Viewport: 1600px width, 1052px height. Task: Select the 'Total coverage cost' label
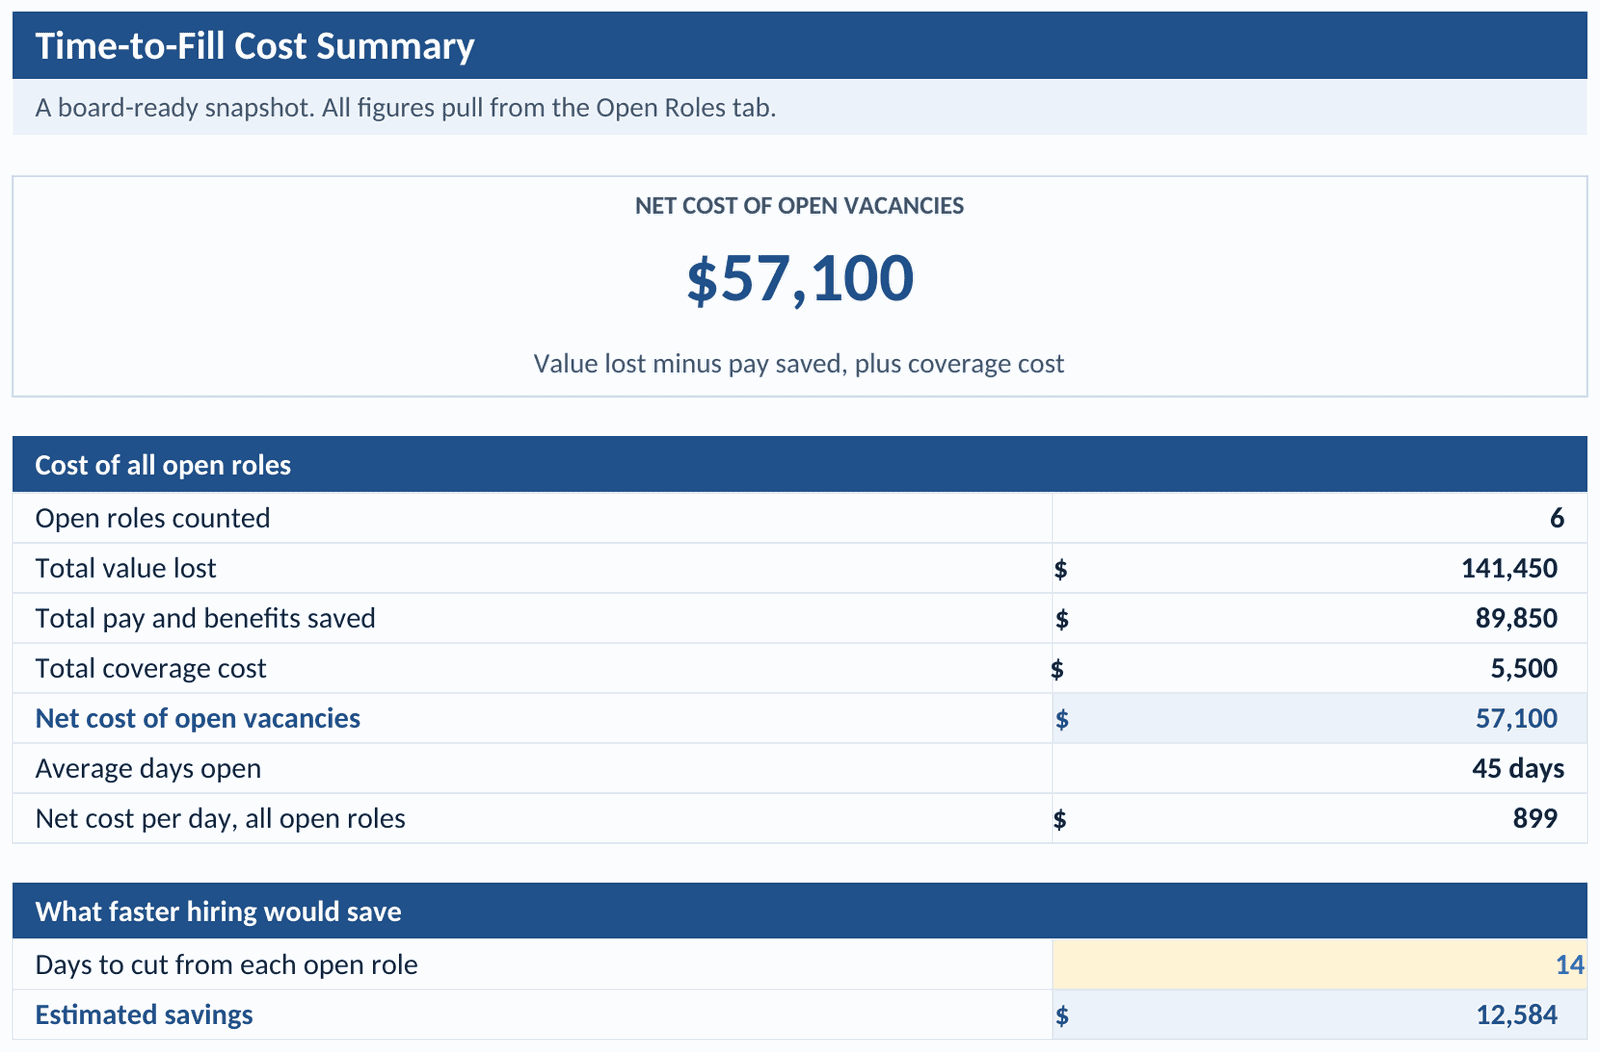click(x=150, y=668)
